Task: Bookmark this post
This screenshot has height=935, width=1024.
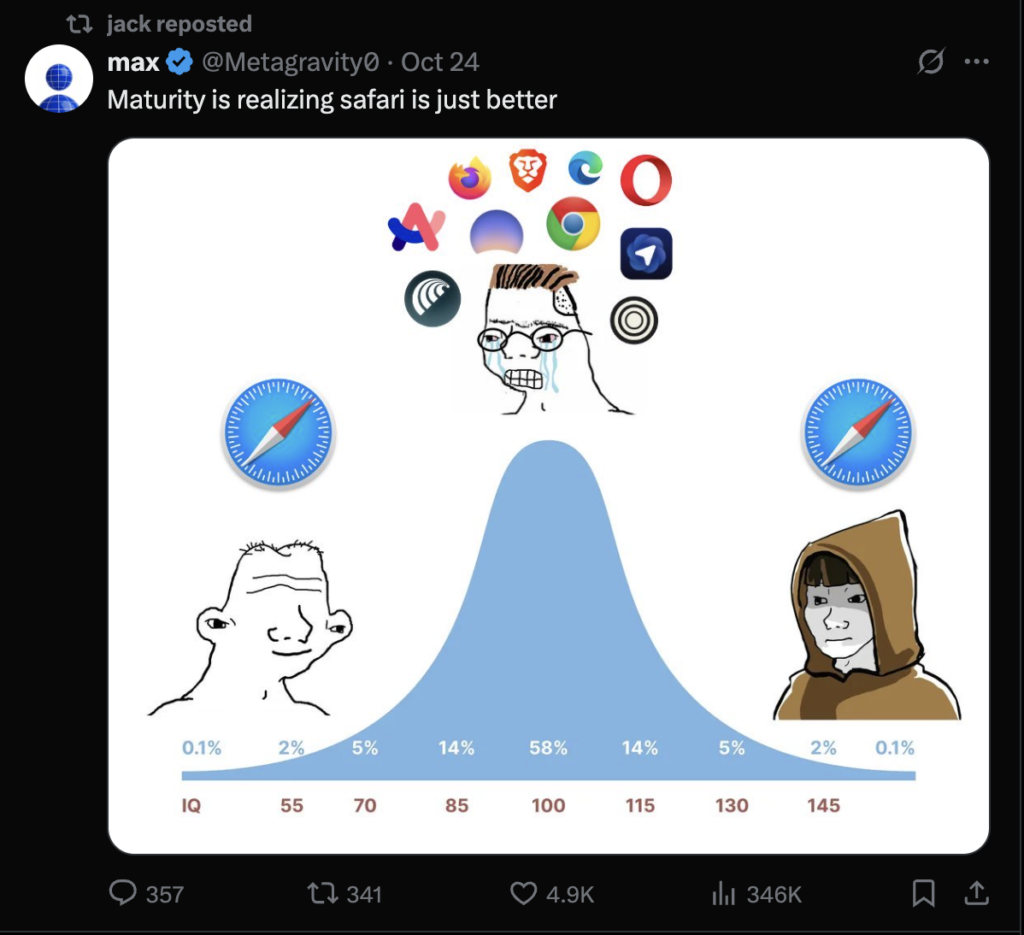Action: click(x=924, y=893)
